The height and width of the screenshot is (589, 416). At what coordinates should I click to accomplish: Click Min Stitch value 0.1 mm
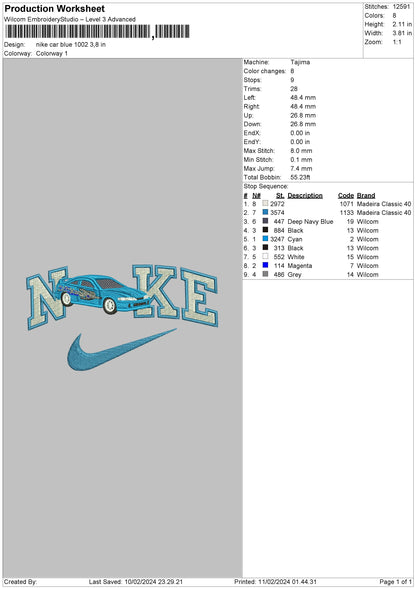coord(301,160)
